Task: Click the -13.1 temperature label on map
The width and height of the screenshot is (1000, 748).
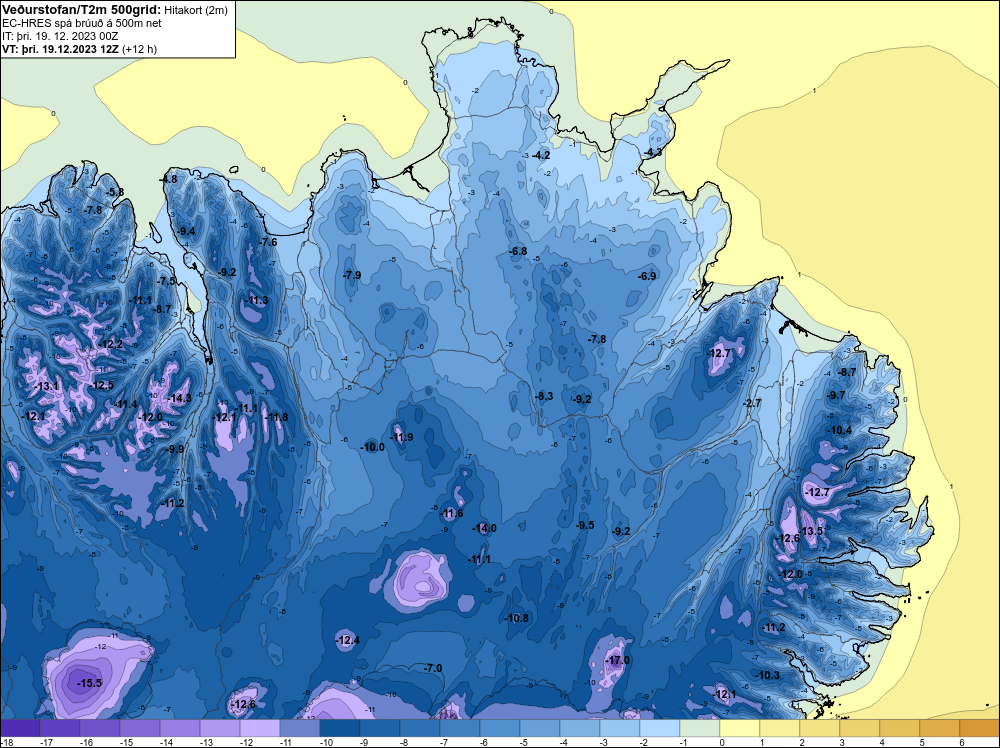Action: (47, 386)
